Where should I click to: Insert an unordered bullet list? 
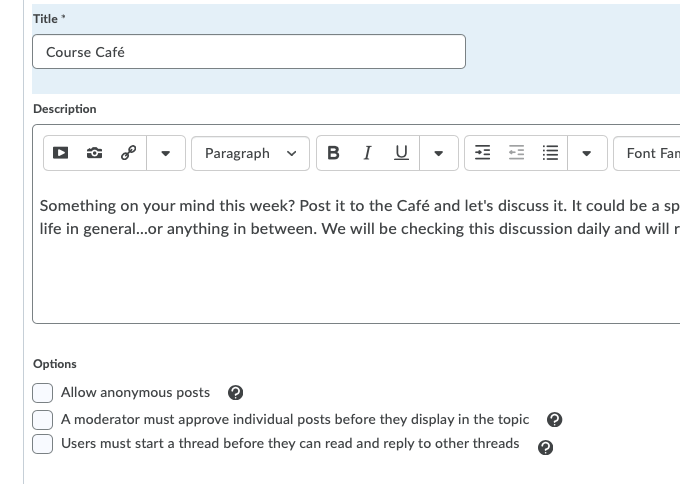549,153
